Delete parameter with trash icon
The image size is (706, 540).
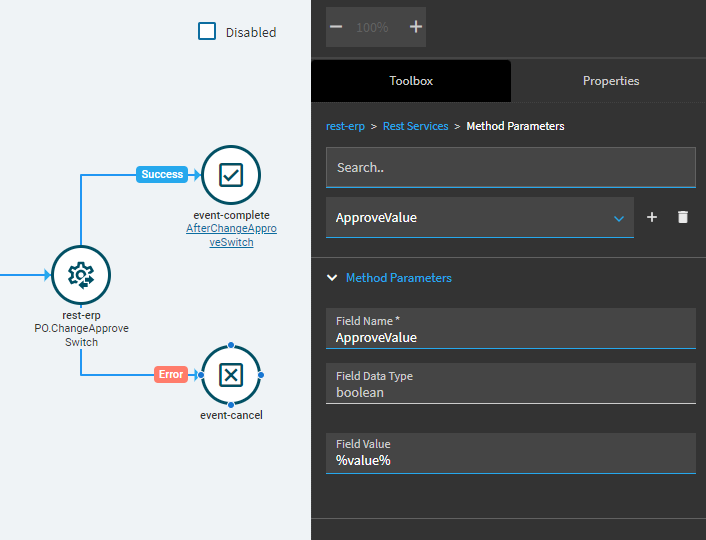click(683, 217)
